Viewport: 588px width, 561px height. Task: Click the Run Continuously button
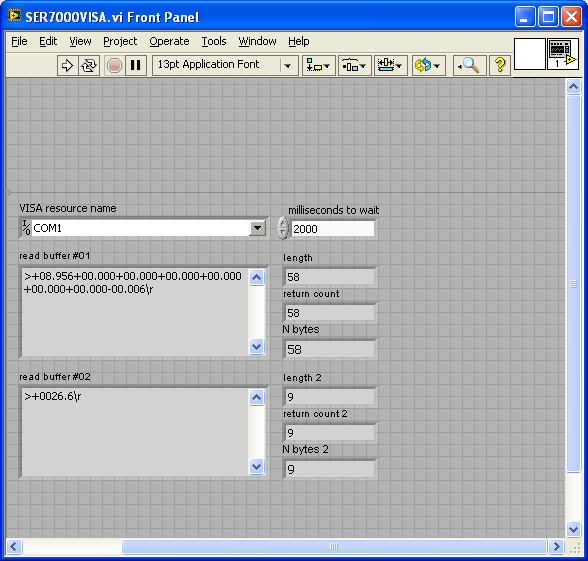click(89, 66)
